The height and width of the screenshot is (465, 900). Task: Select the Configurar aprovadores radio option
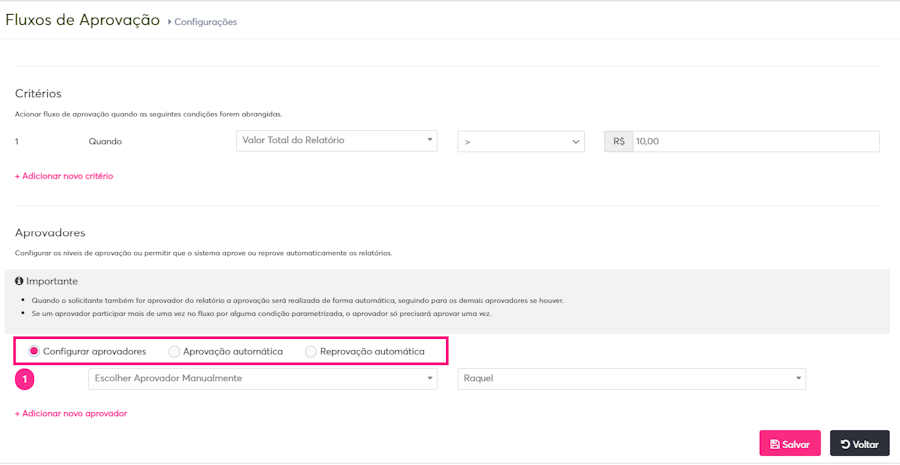(34, 351)
